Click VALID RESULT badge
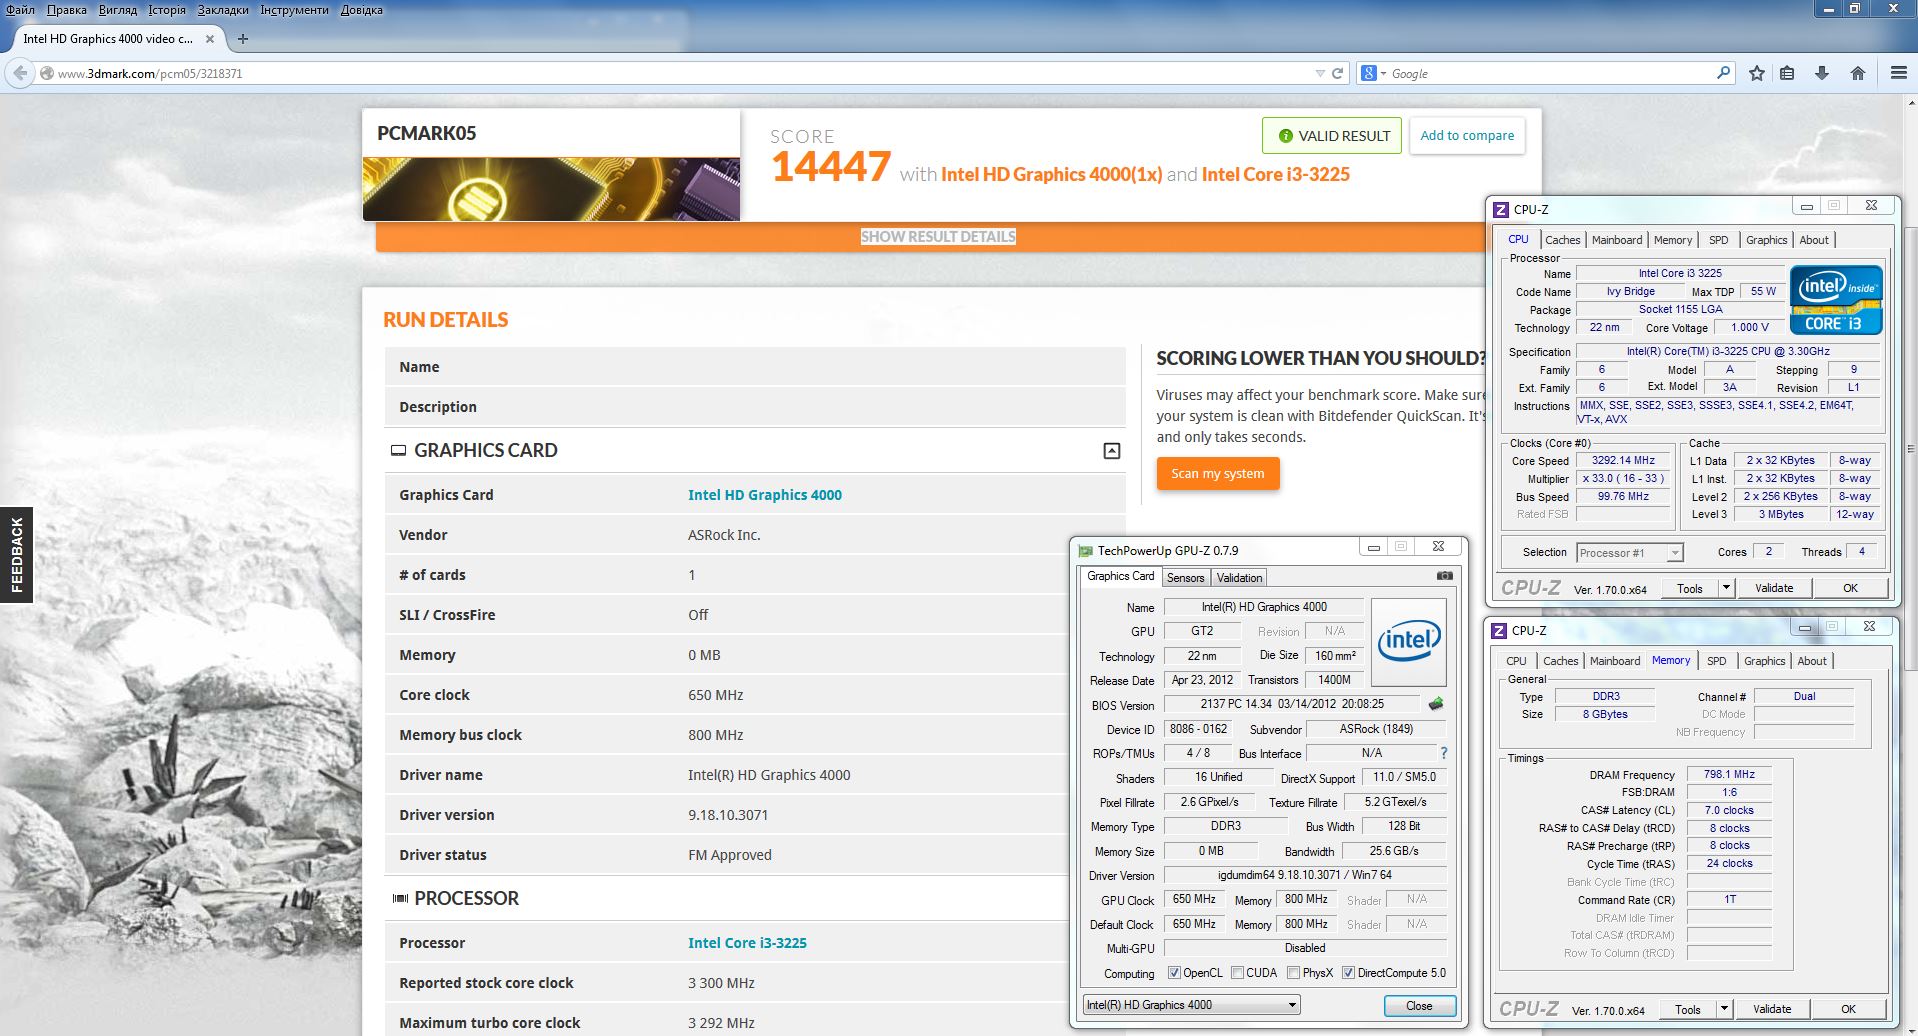Viewport: 1918px width, 1036px height. coord(1334,136)
